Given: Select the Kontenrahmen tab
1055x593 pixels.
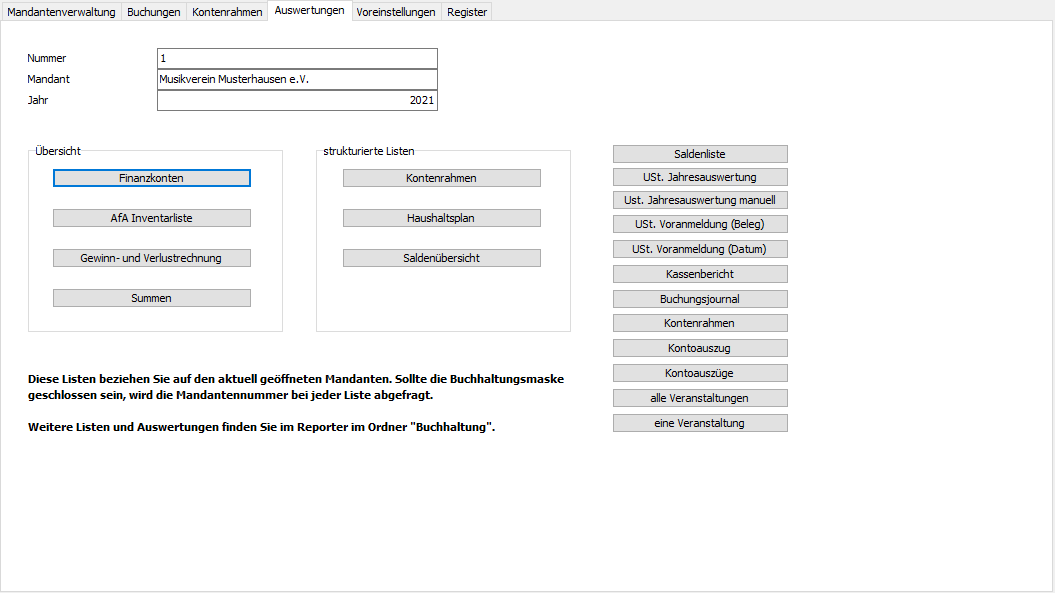Looking at the screenshot, I should 227,12.
